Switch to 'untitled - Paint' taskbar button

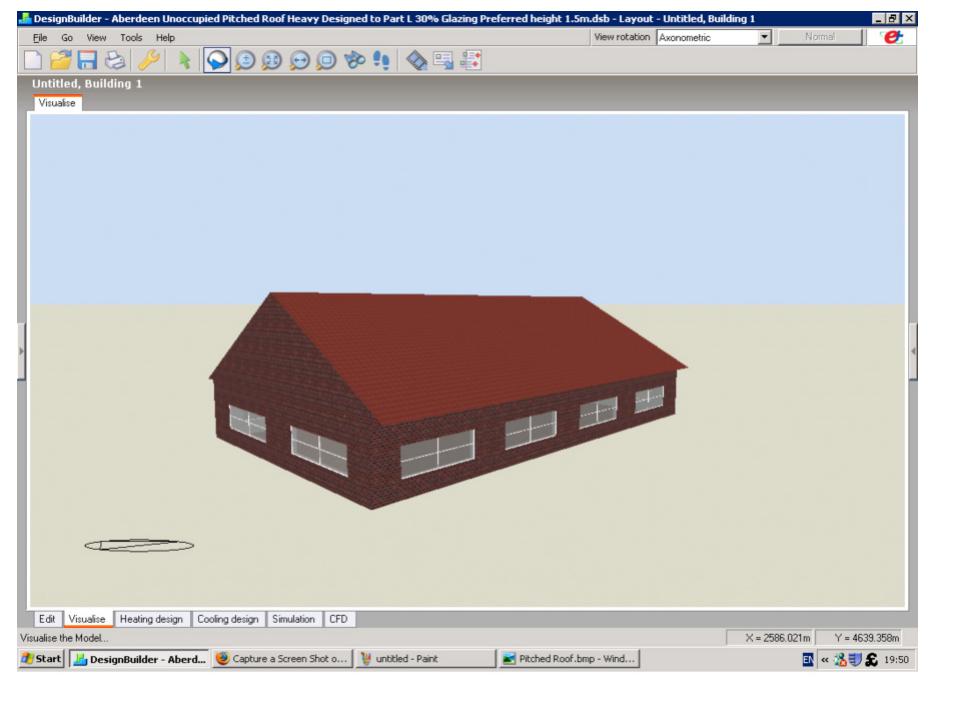(426, 659)
